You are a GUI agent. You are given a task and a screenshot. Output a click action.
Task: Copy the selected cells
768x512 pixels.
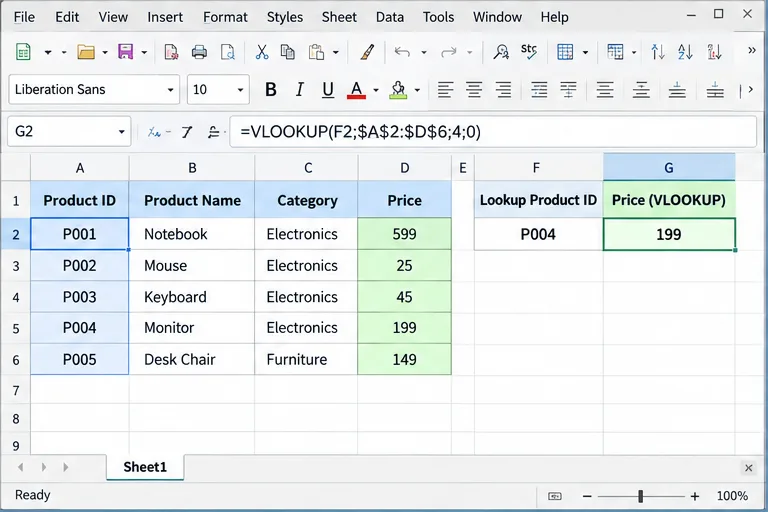coord(288,51)
